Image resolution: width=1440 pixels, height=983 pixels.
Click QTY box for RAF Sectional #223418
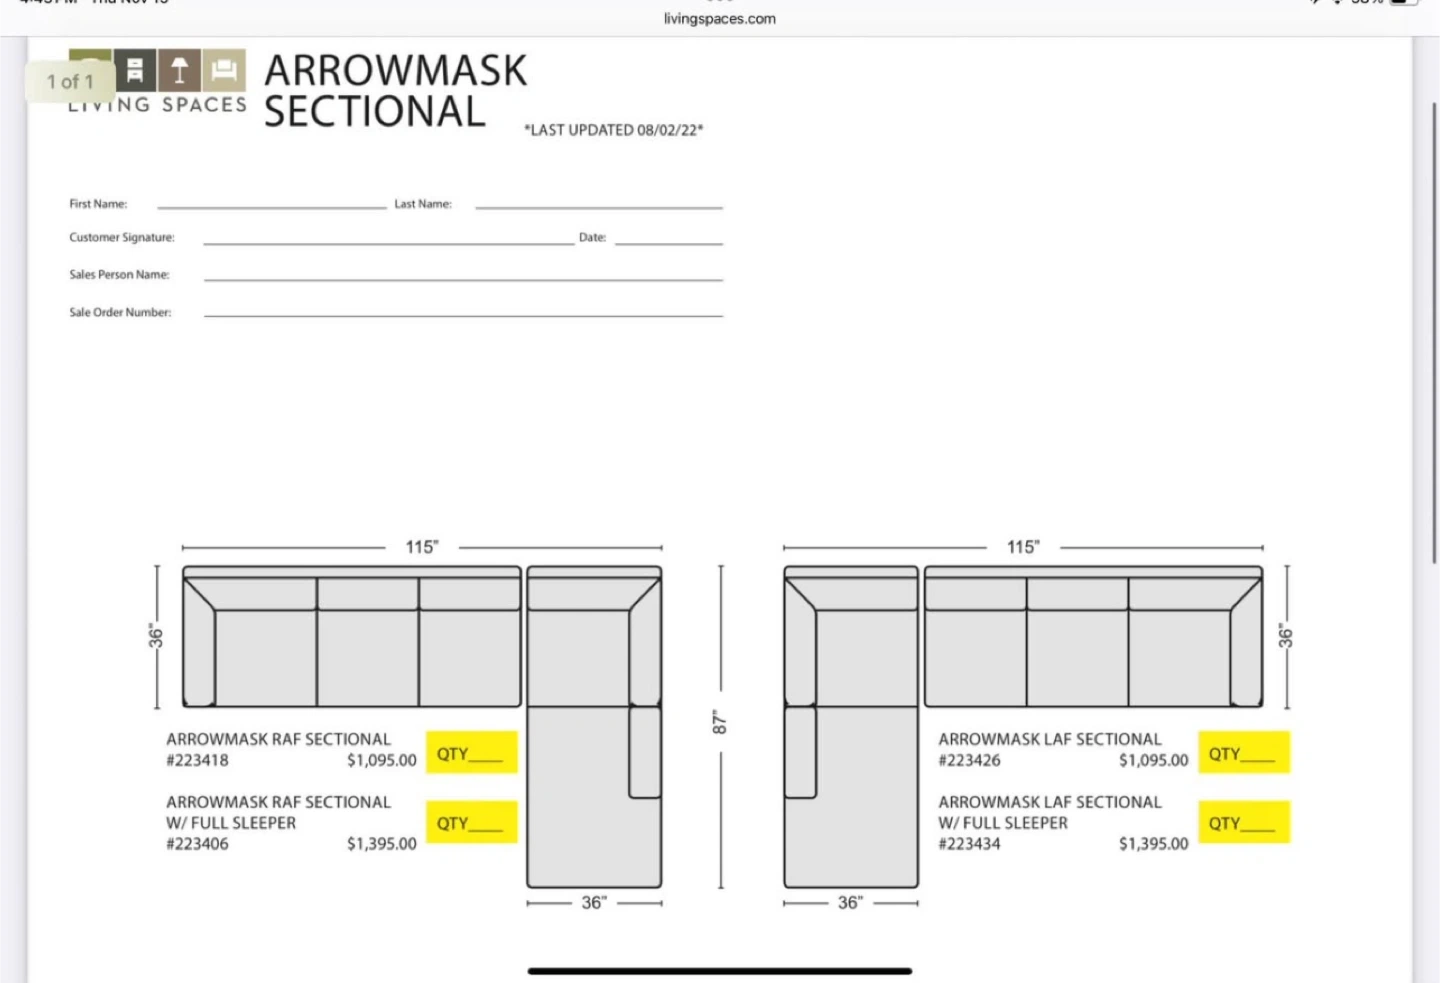(471, 753)
